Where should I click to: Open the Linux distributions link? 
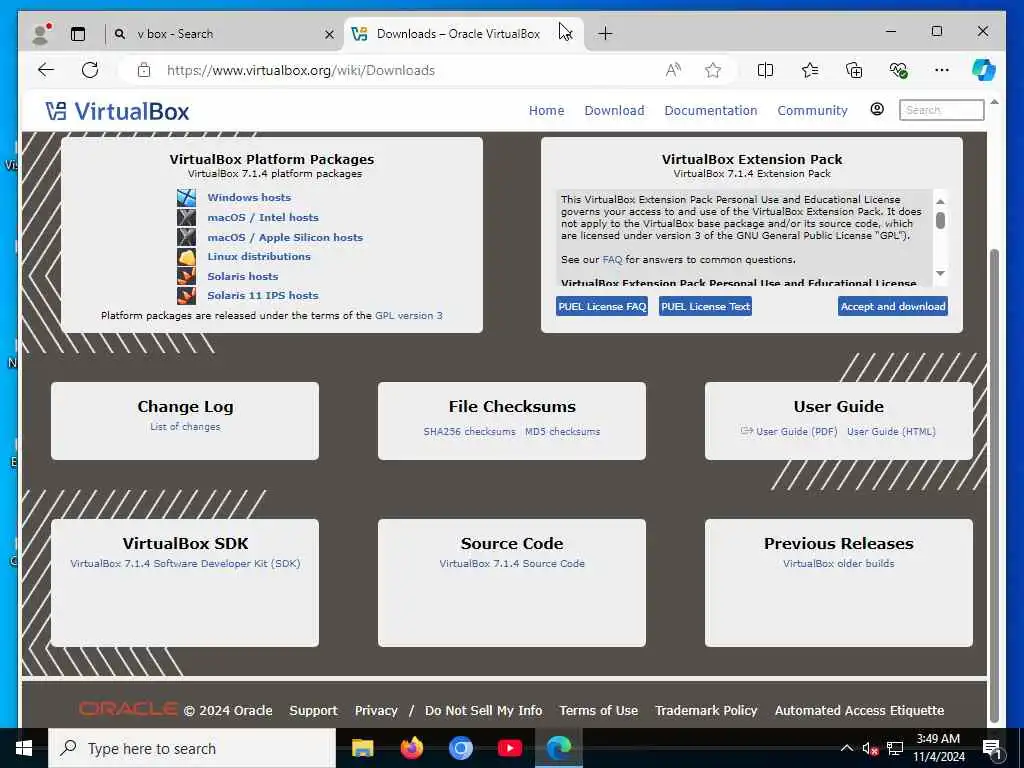click(259, 256)
